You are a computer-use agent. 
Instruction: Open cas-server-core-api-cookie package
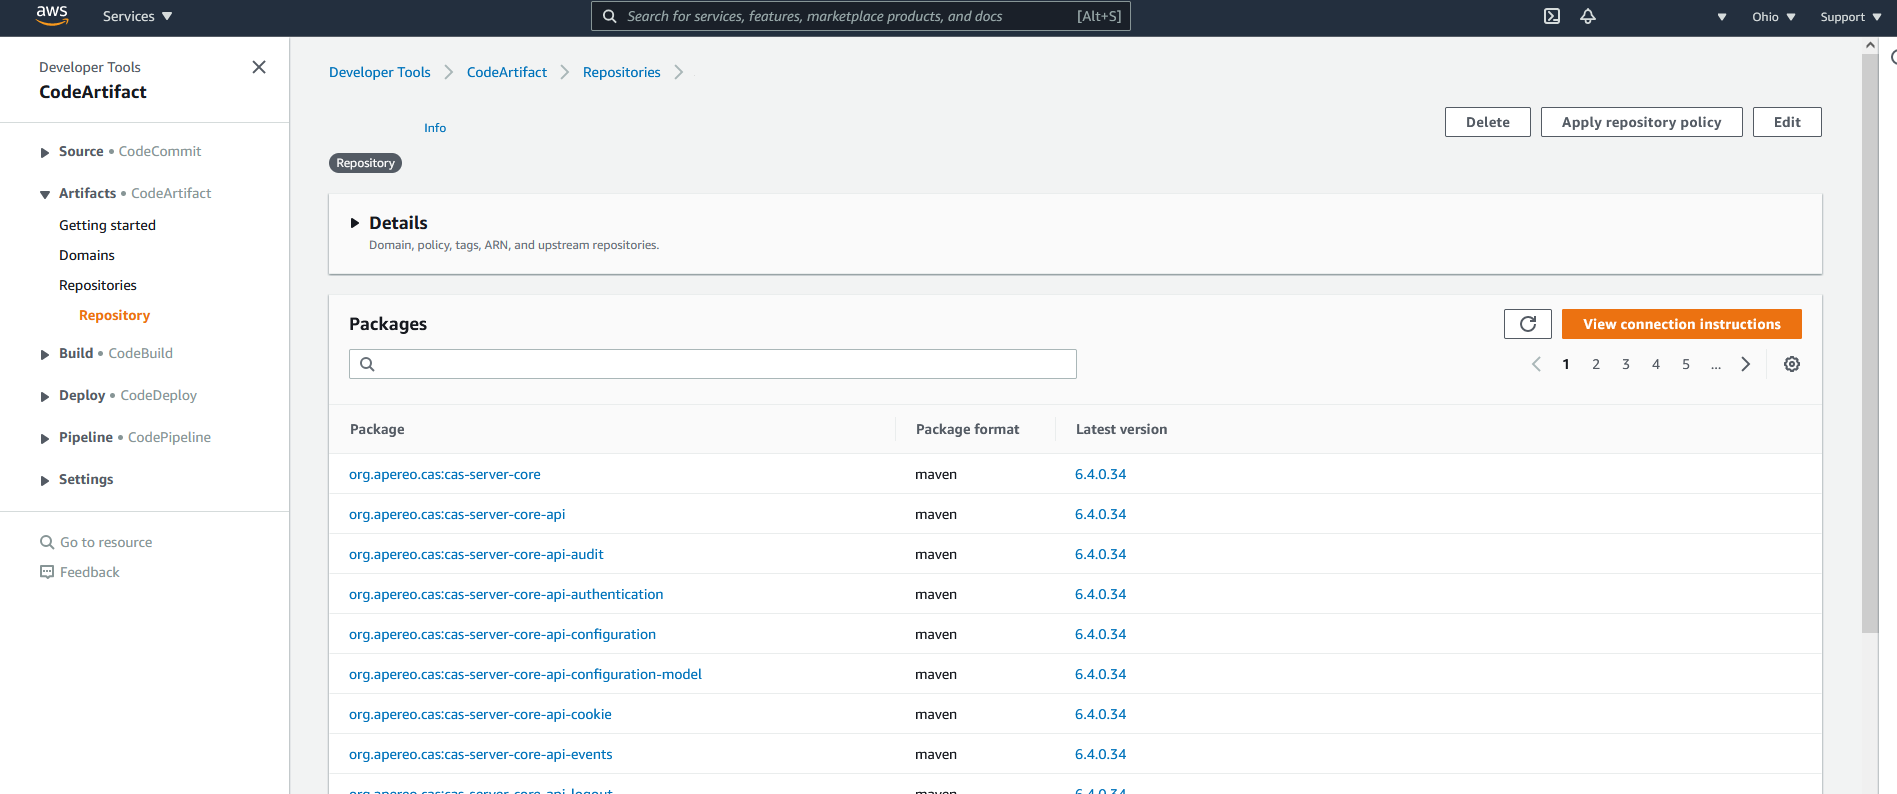[x=480, y=714]
